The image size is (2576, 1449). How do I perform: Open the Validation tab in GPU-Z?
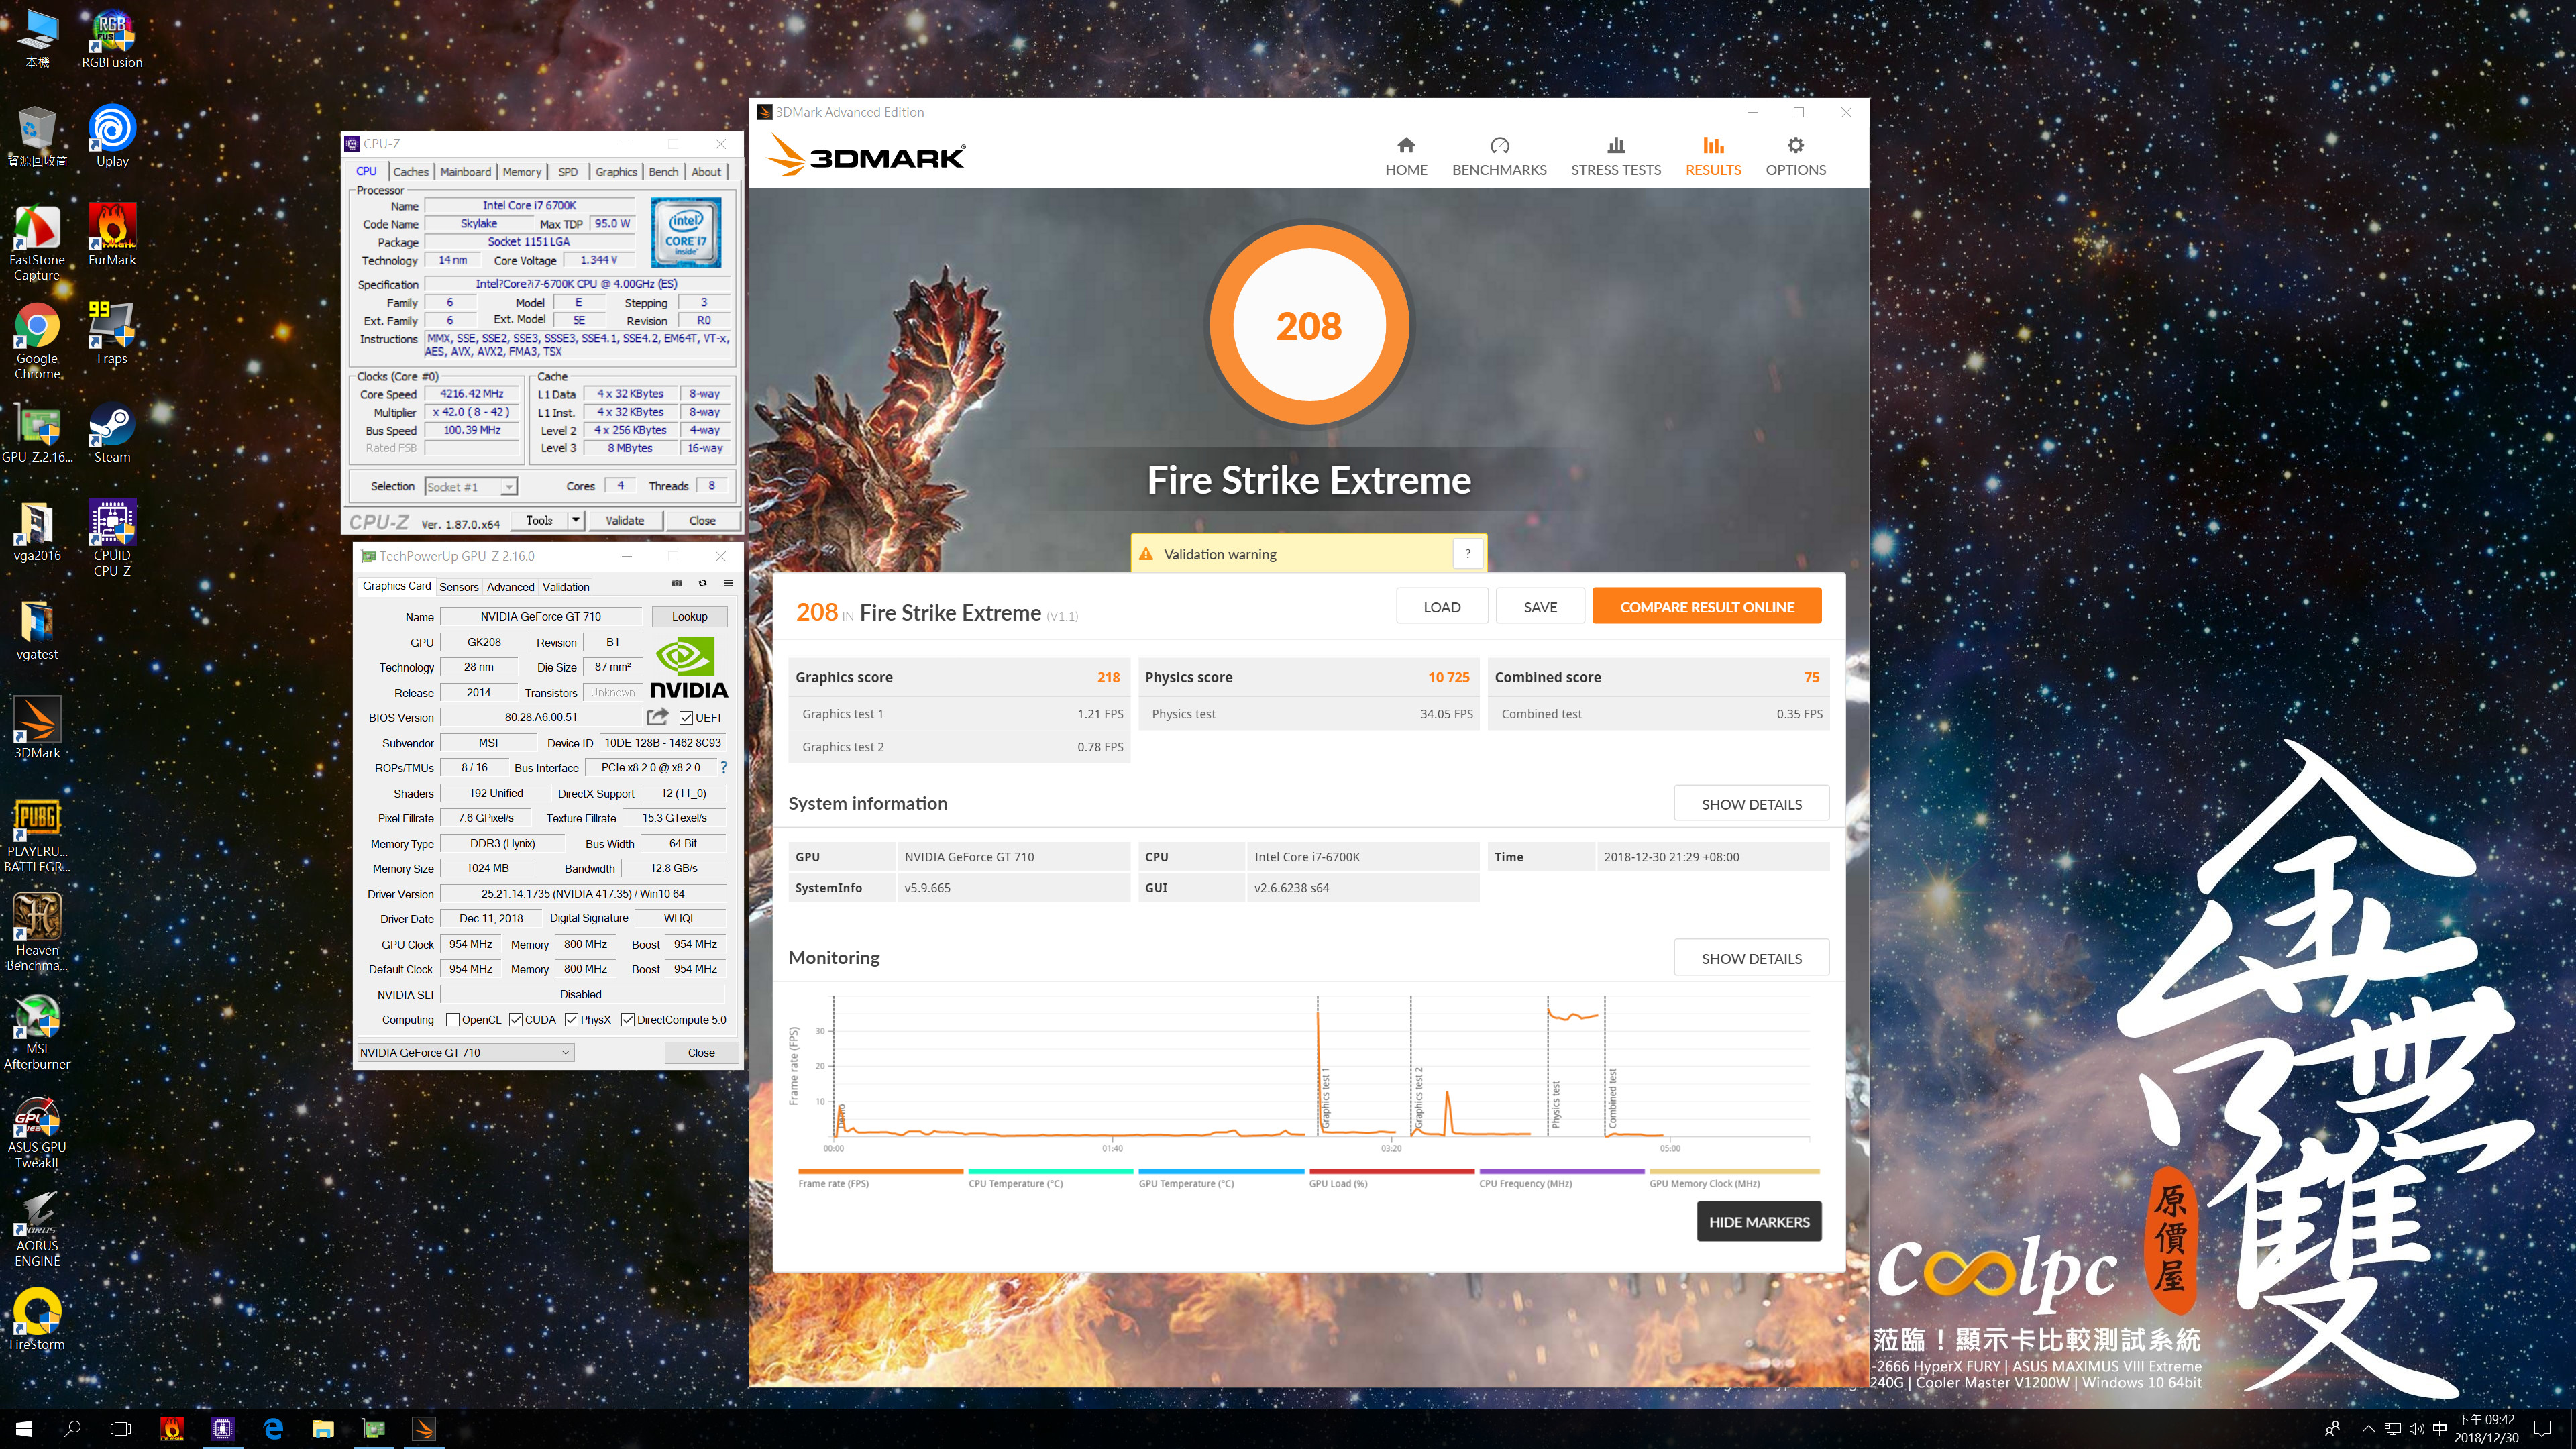566,587
